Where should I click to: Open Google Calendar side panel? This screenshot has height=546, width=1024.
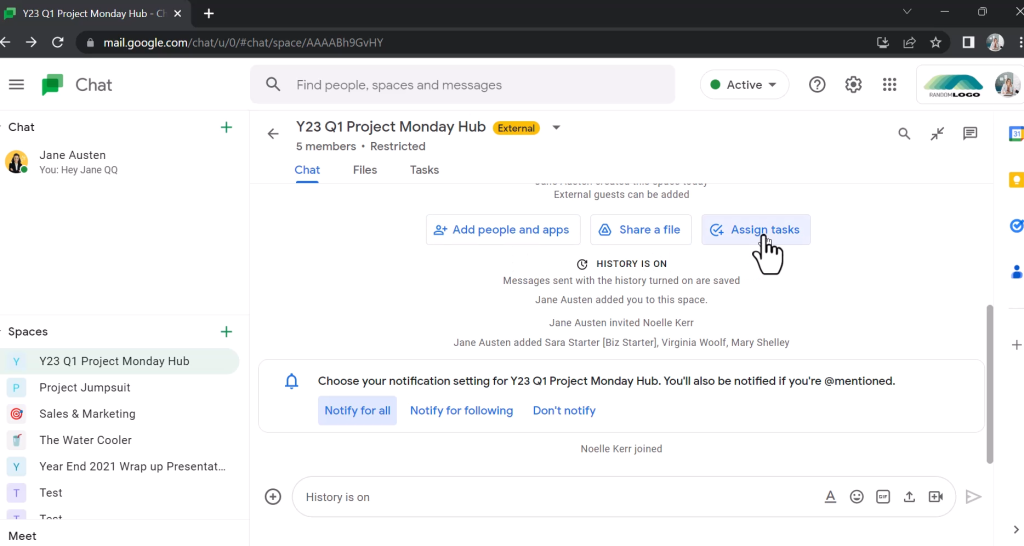(x=1016, y=134)
